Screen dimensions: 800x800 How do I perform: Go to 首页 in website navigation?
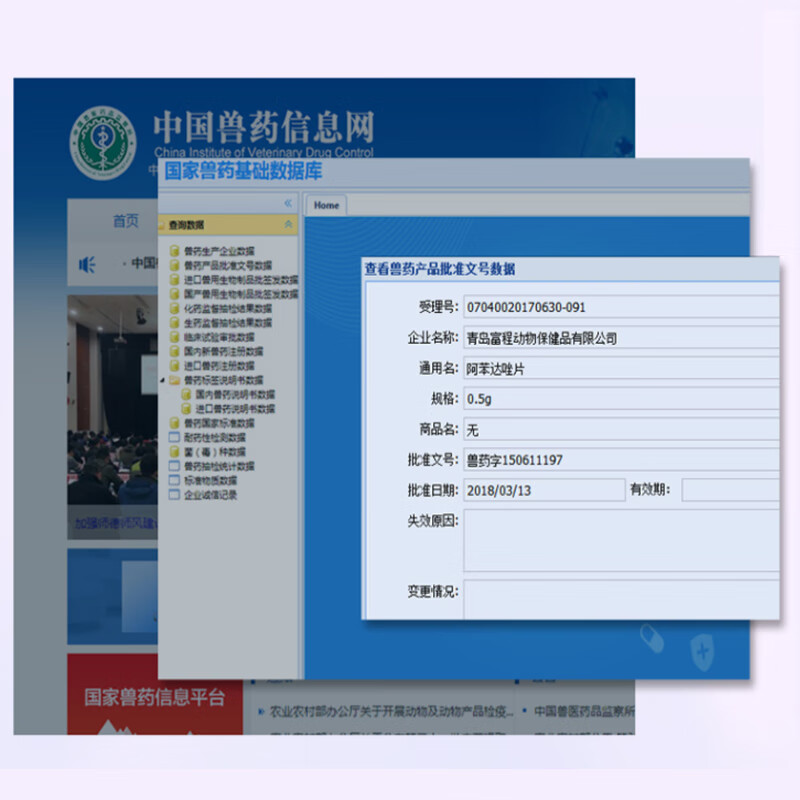(x=126, y=221)
